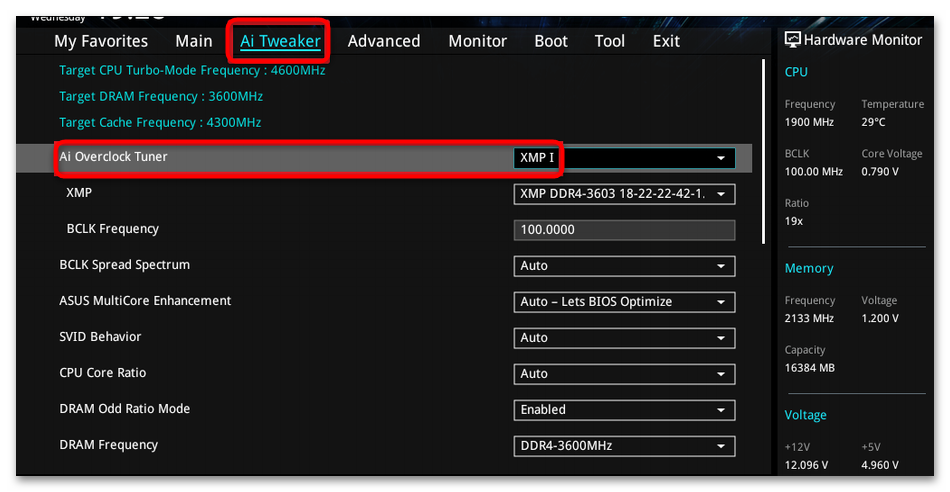
Task: Toggle DRAM Odd Ratio Mode dropdown
Action: (624, 410)
